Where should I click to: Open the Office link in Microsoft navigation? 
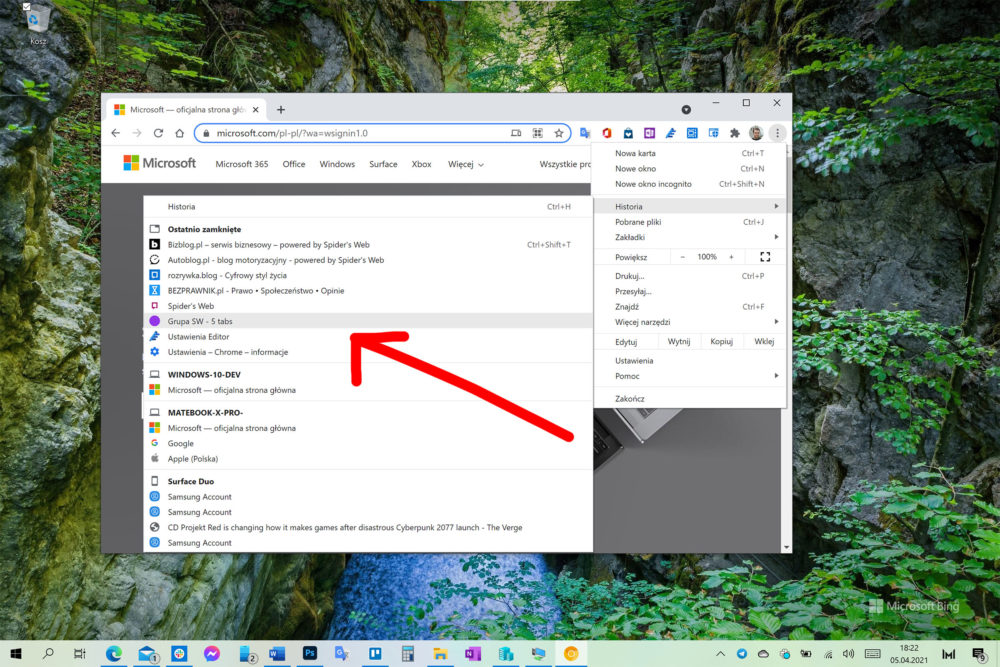point(293,164)
